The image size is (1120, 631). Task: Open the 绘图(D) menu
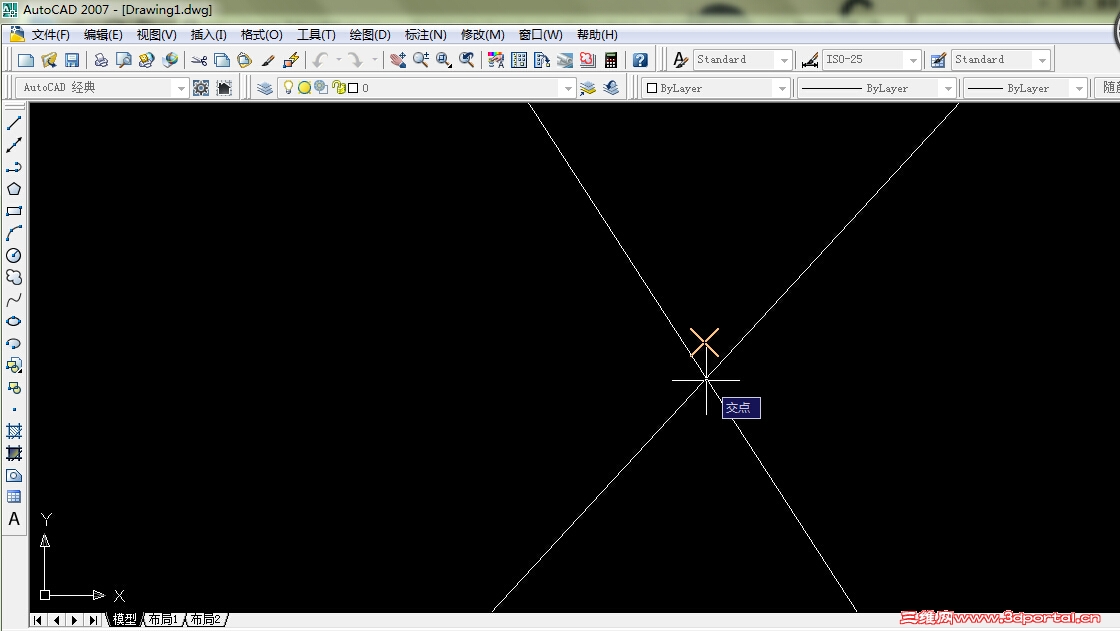369,34
